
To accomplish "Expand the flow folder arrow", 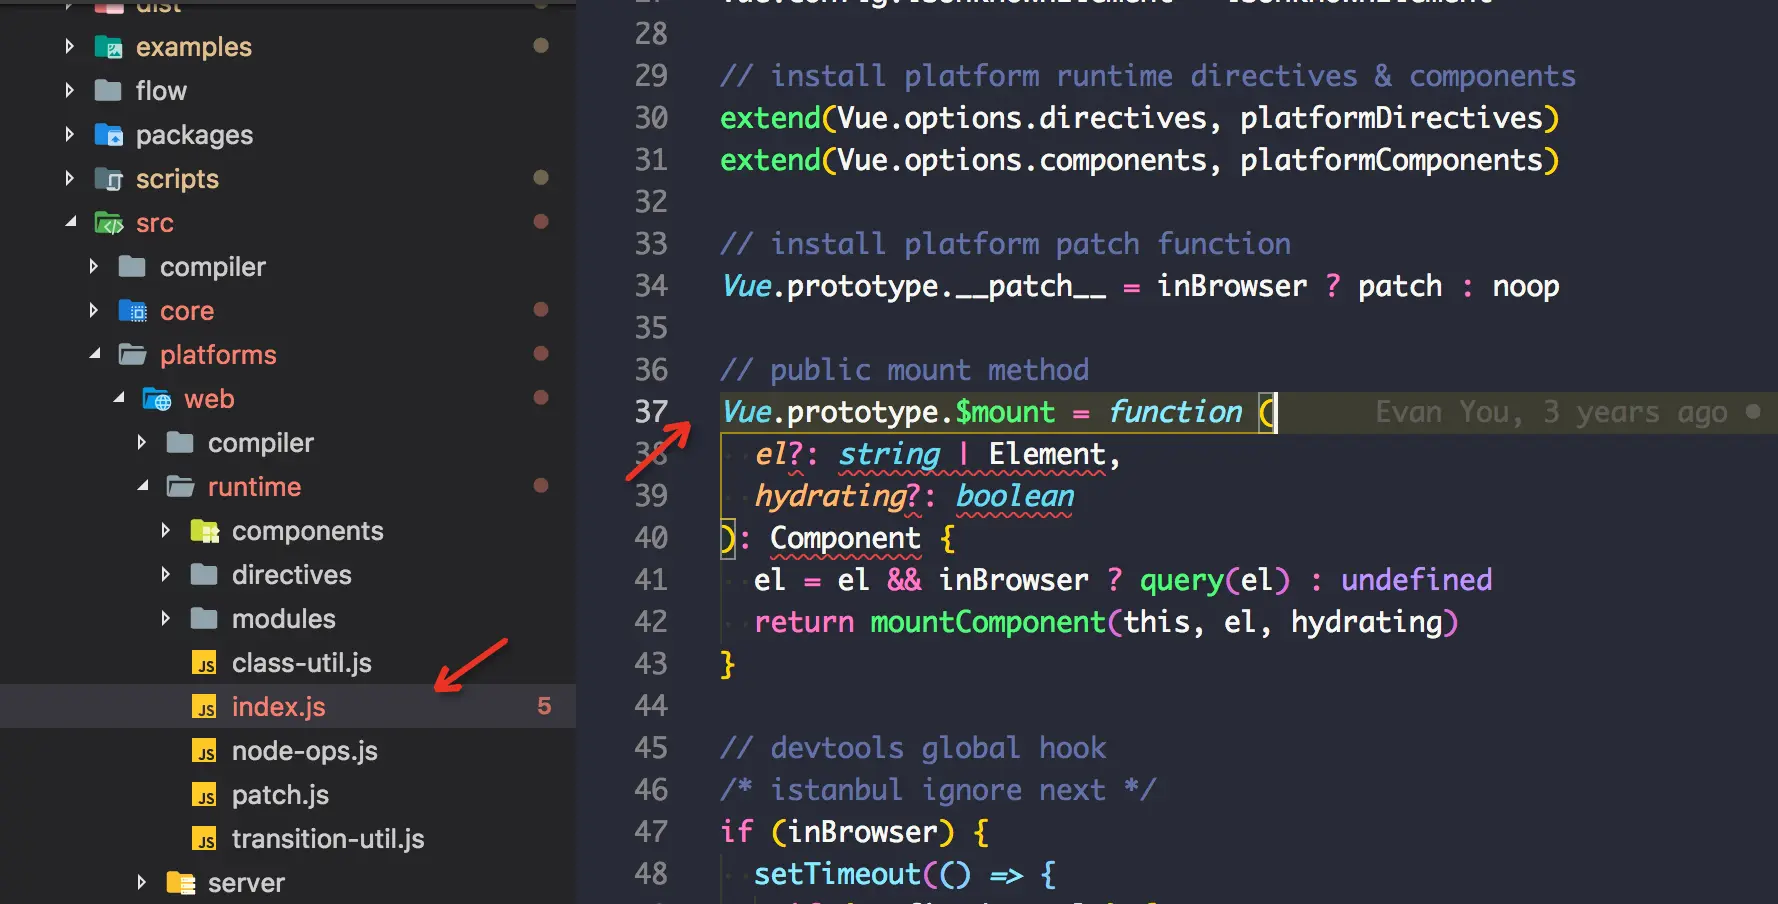I will 69,90.
